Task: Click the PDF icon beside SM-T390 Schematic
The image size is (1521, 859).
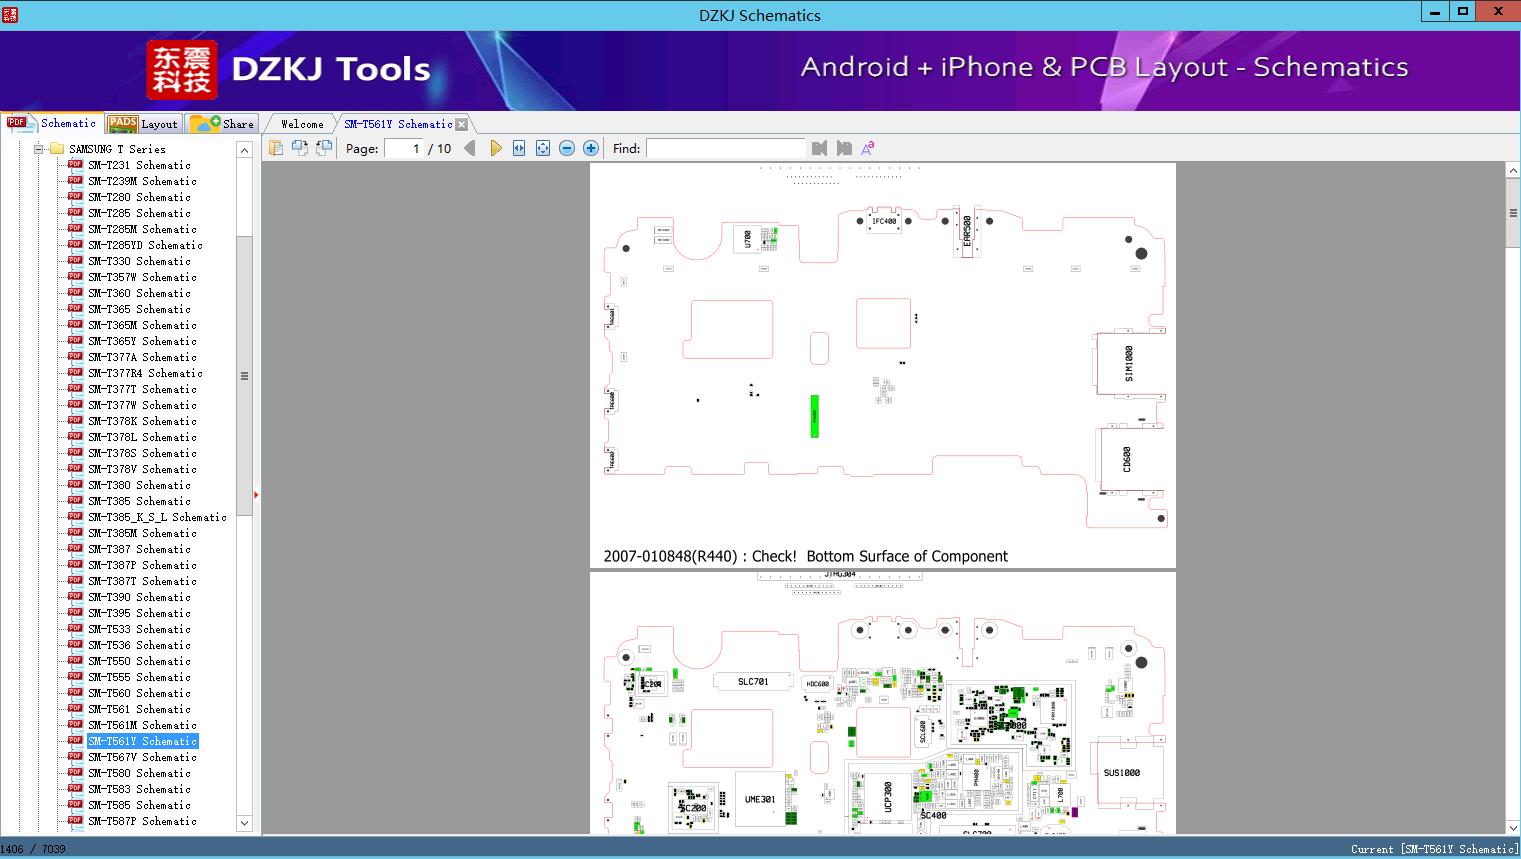Action: tap(75, 597)
